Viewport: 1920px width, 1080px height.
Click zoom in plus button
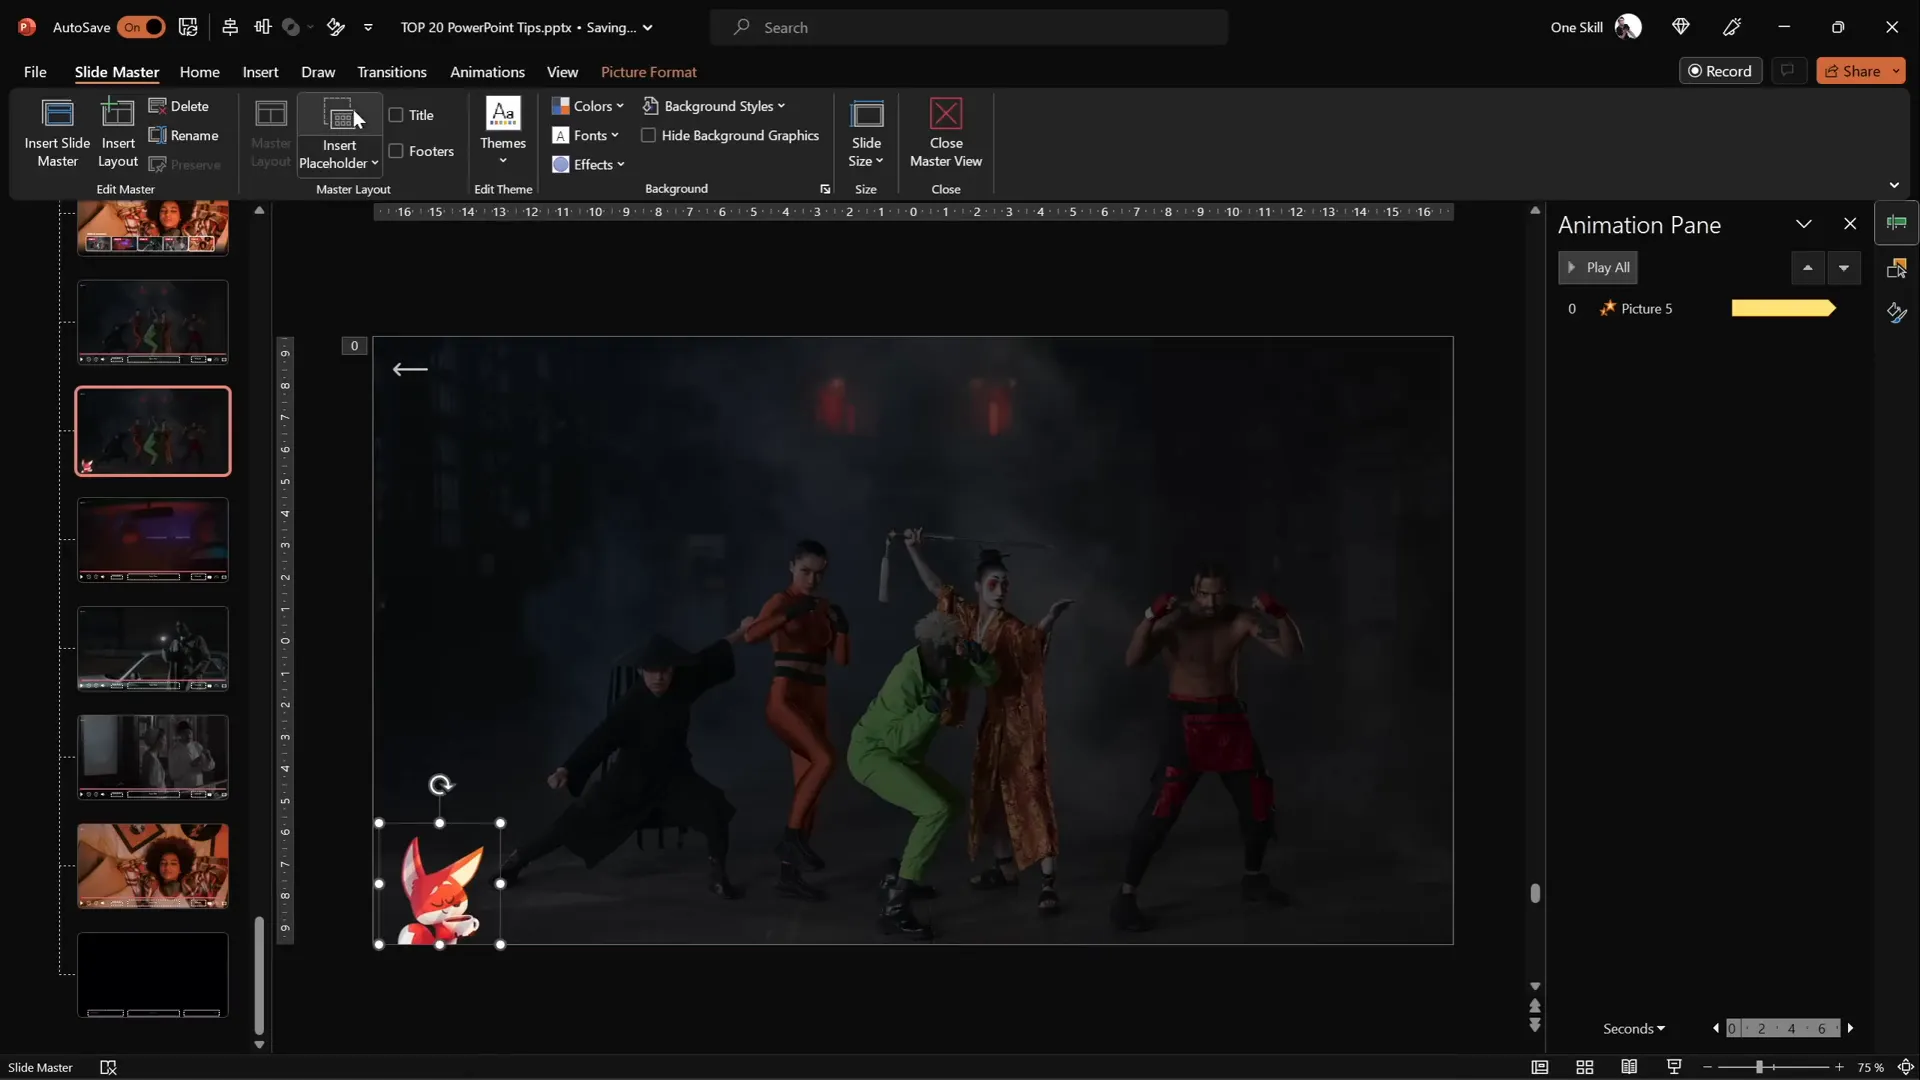pos(1839,1068)
